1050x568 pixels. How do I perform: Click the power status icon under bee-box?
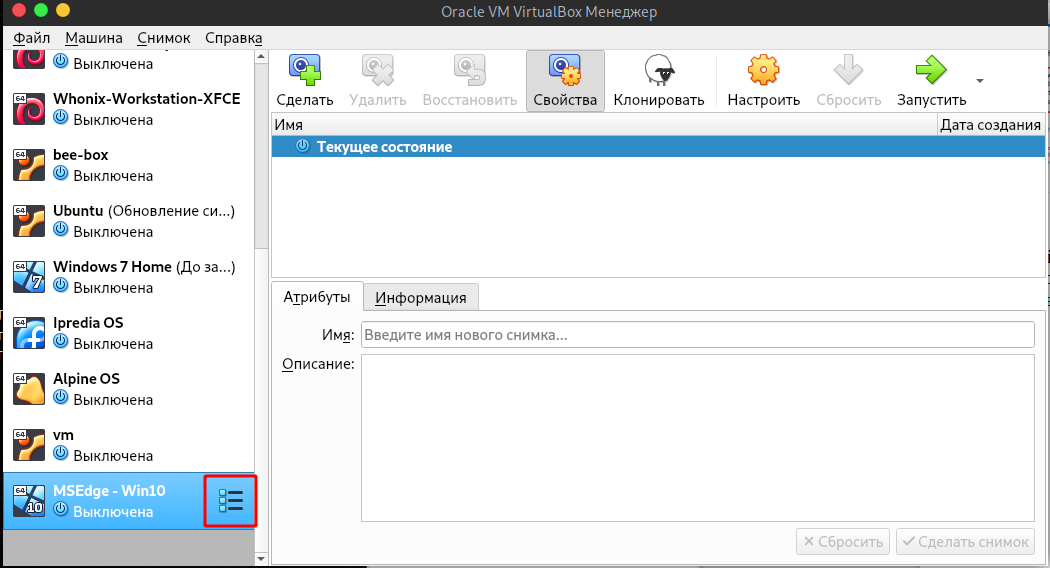point(61,173)
